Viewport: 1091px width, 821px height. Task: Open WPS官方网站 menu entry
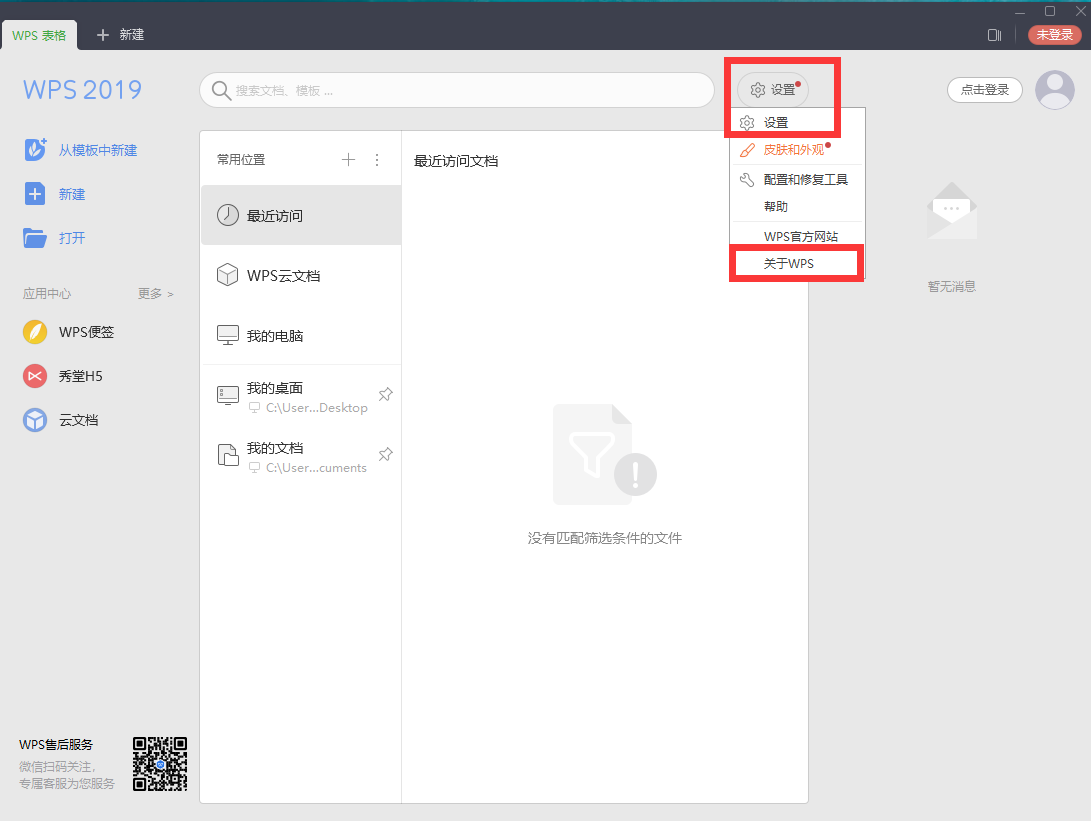(x=797, y=237)
